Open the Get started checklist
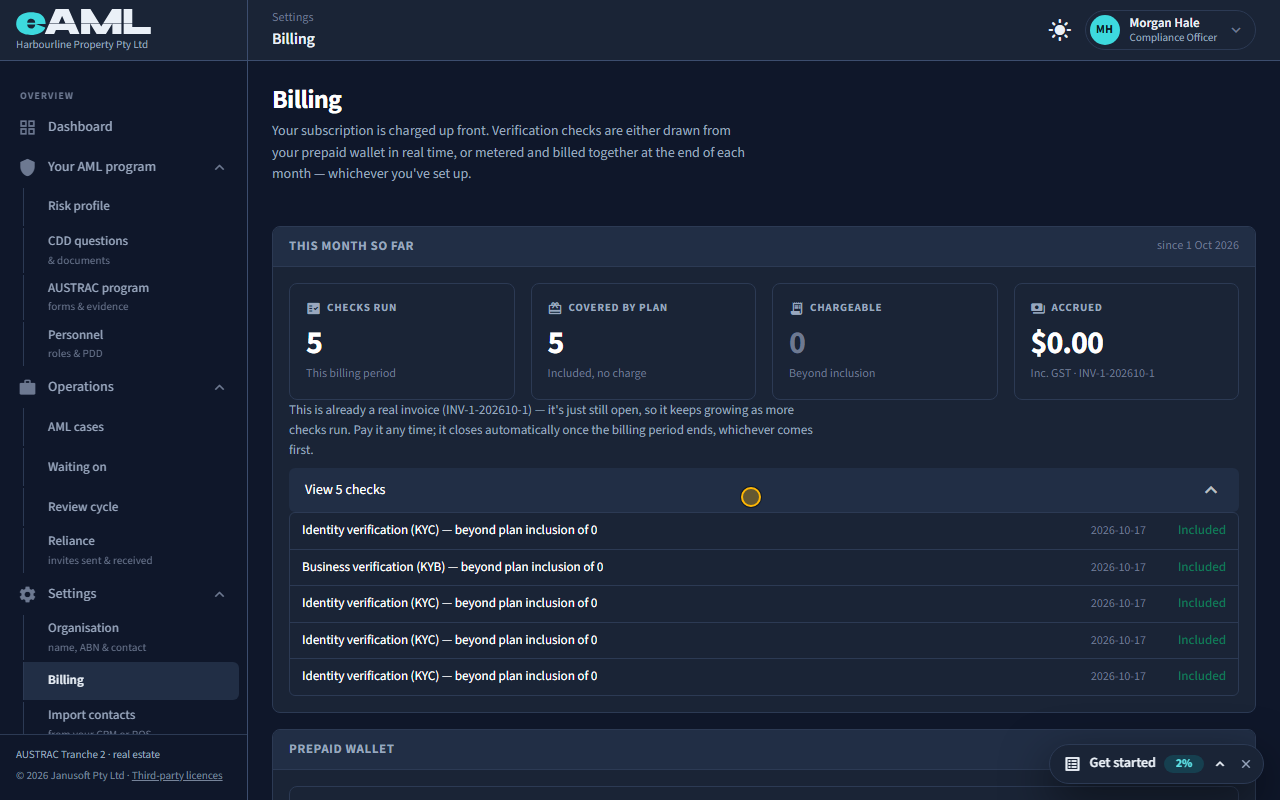This screenshot has width=1280, height=800. (x=1122, y=763)
